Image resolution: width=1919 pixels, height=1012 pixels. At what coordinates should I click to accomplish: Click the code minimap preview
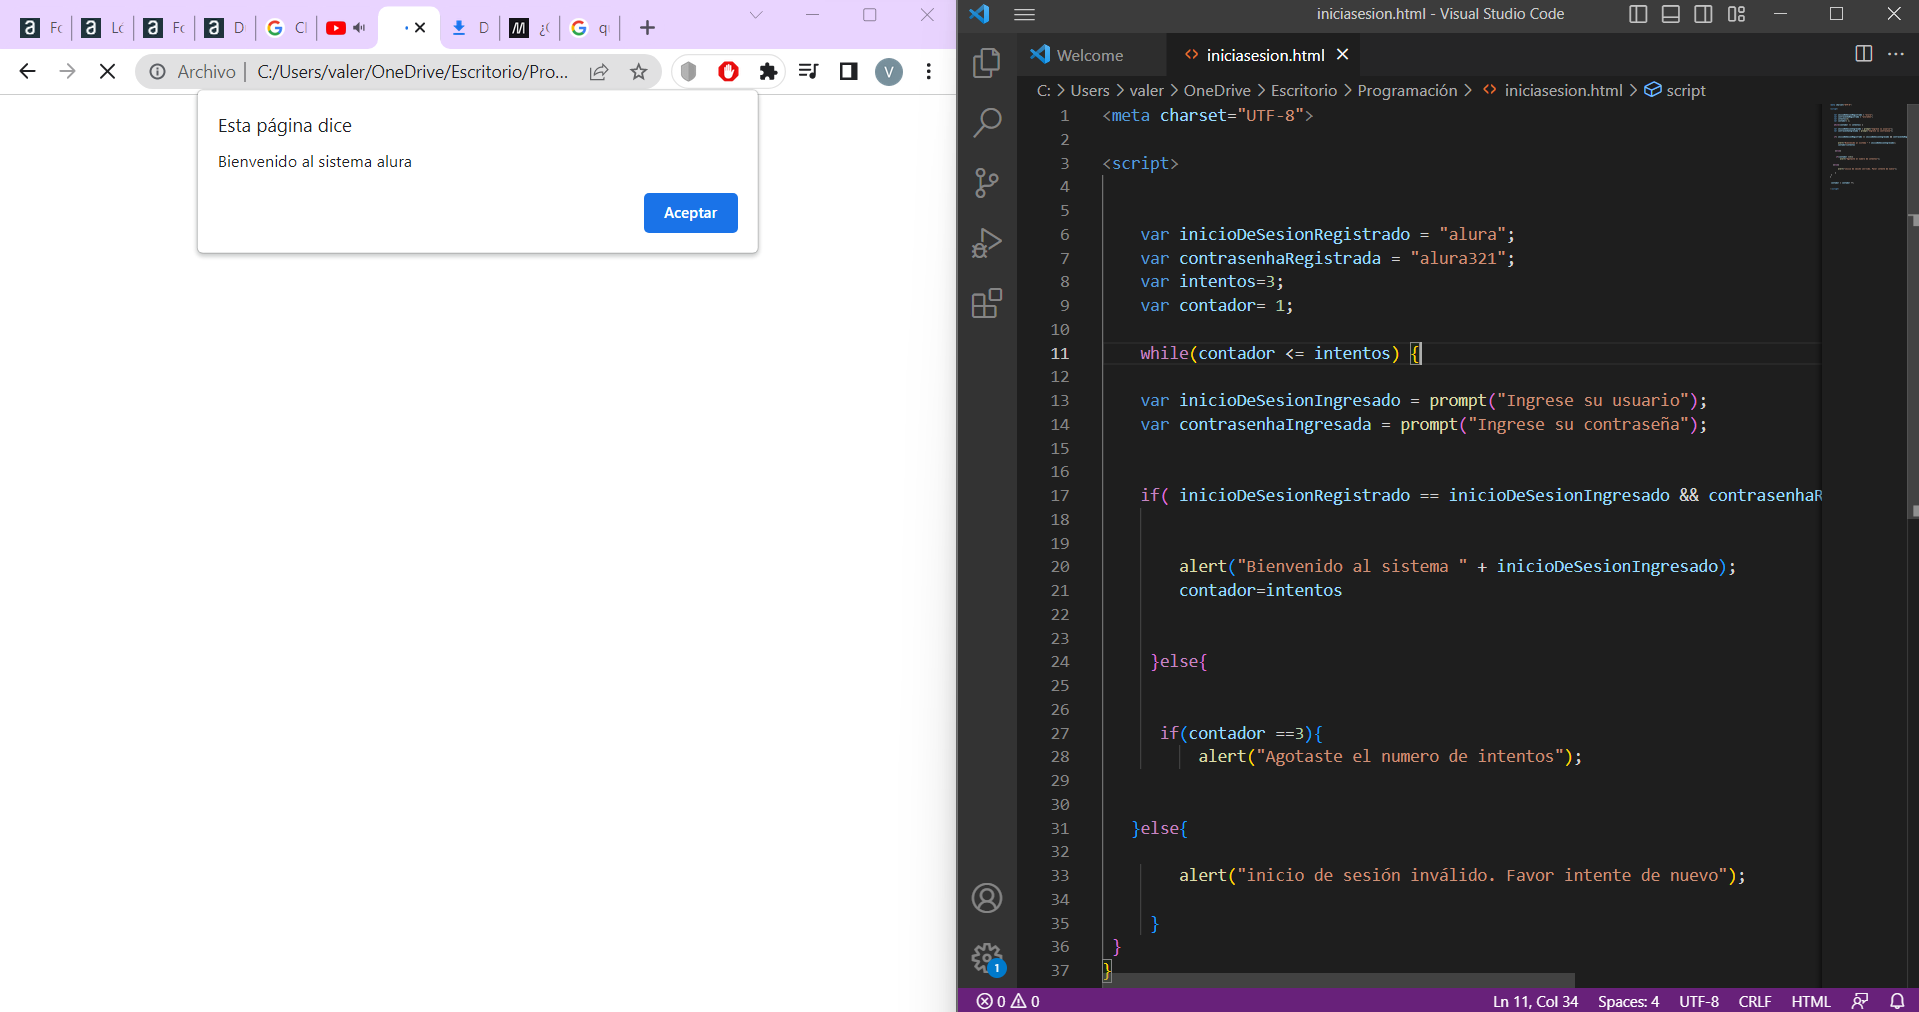point(1864,145)
